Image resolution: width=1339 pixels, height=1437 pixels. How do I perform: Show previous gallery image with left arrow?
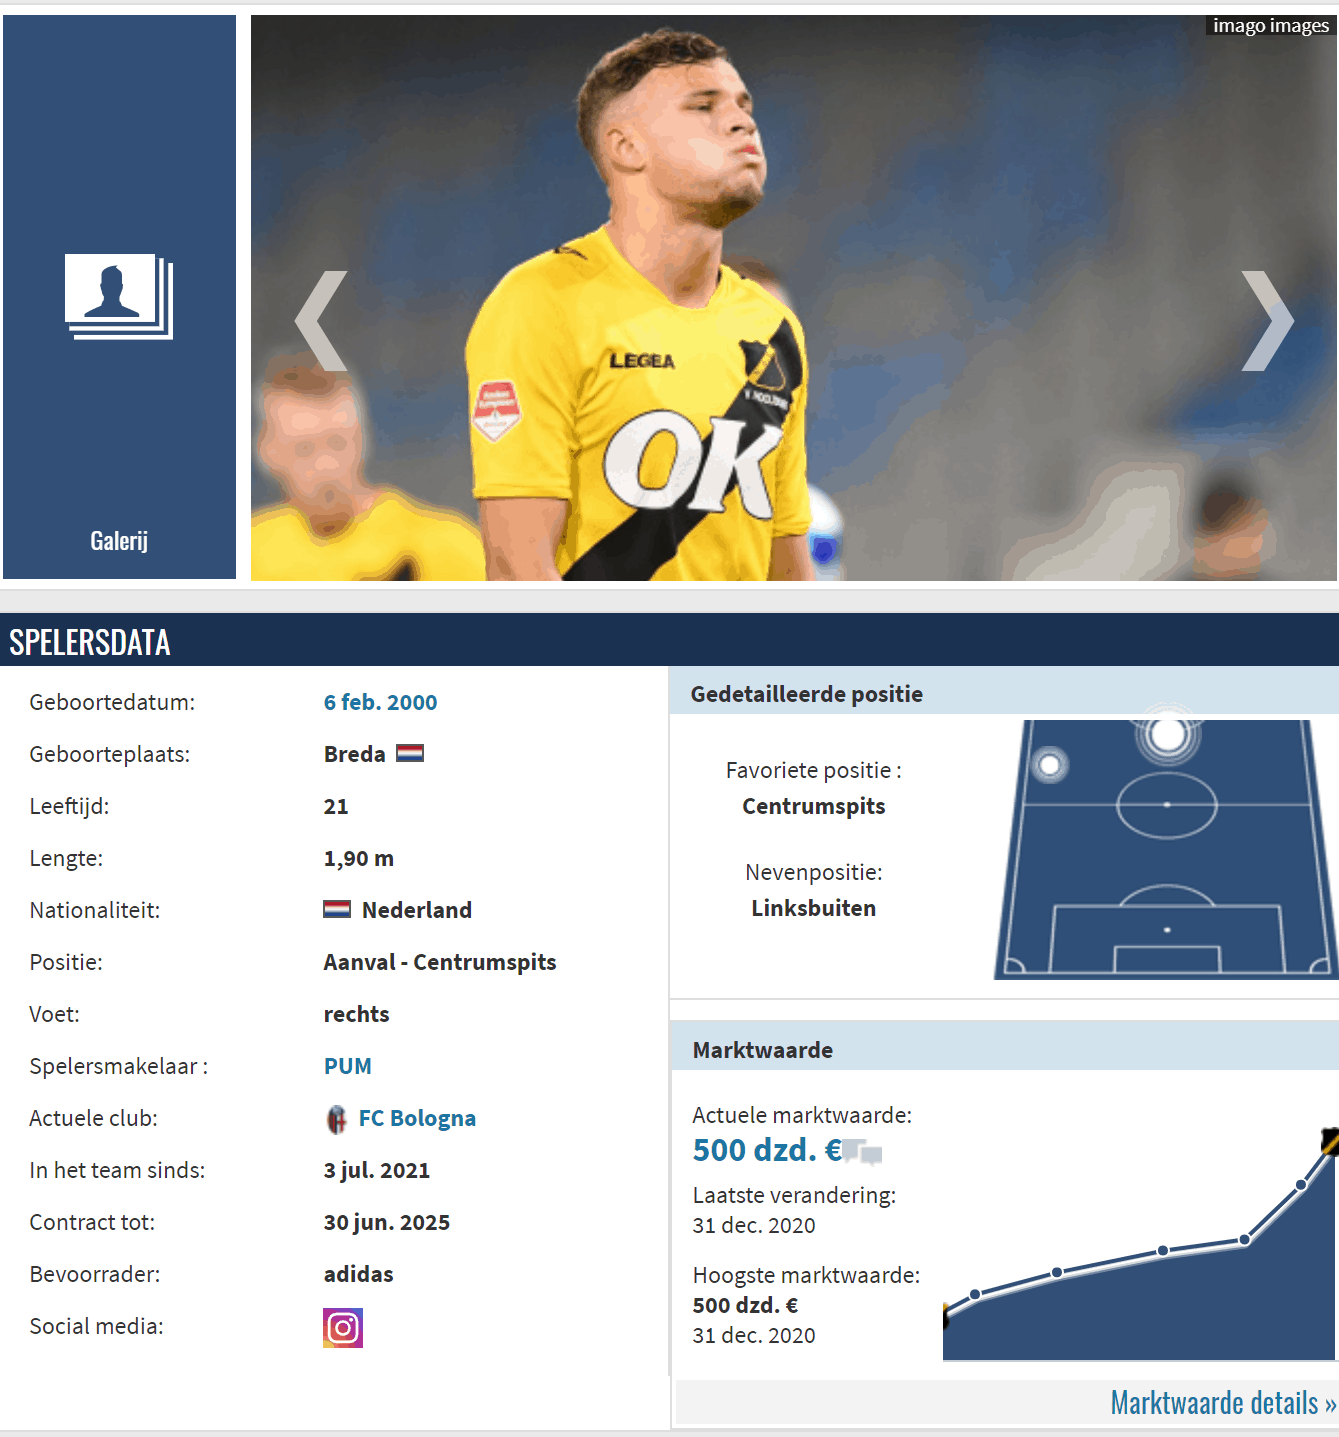pos(321,321)
